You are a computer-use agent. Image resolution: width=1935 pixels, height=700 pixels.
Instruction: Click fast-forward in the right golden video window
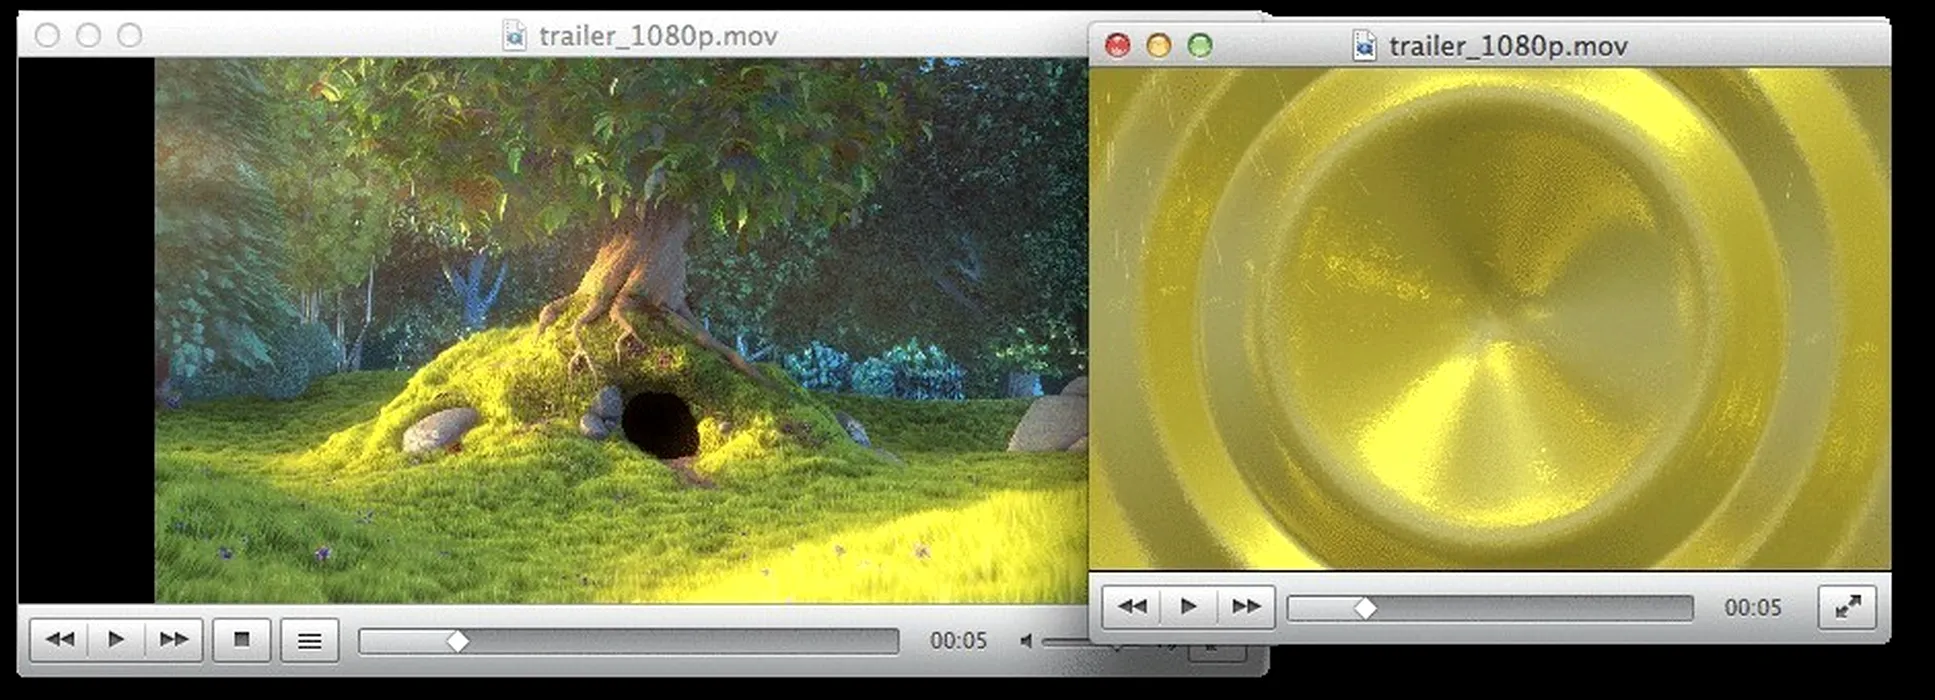[x=1246, y=607]
